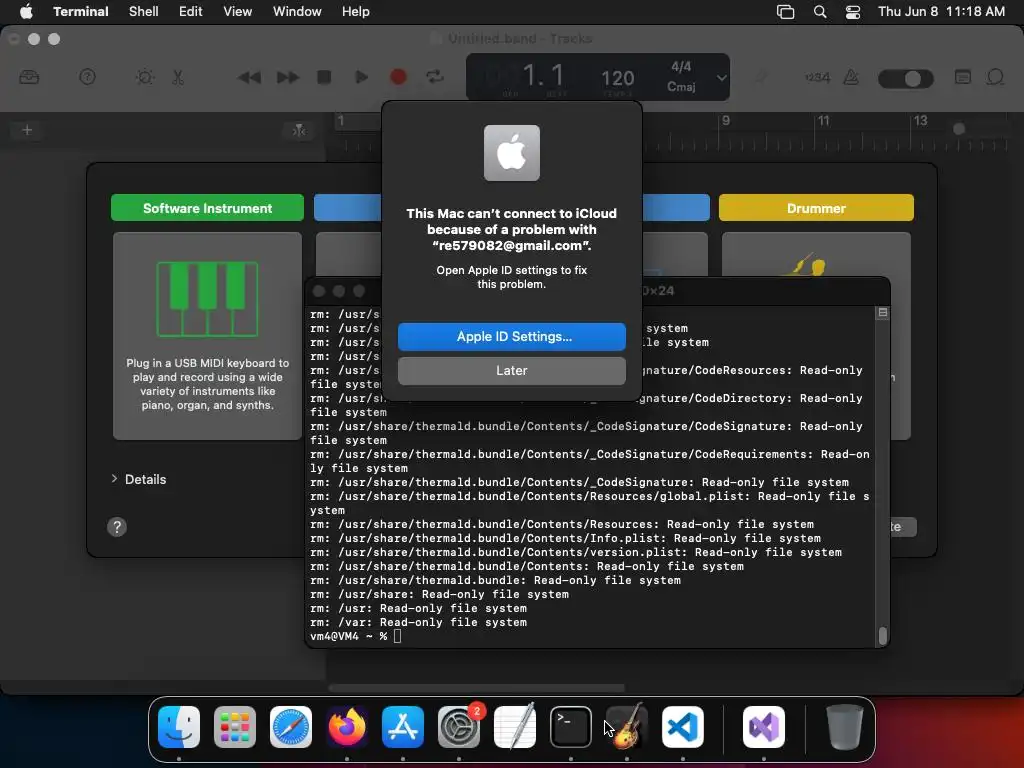The image size is (1024, 768).
Task: Rewind playback in GarageBand
Action: coord(249,78)
